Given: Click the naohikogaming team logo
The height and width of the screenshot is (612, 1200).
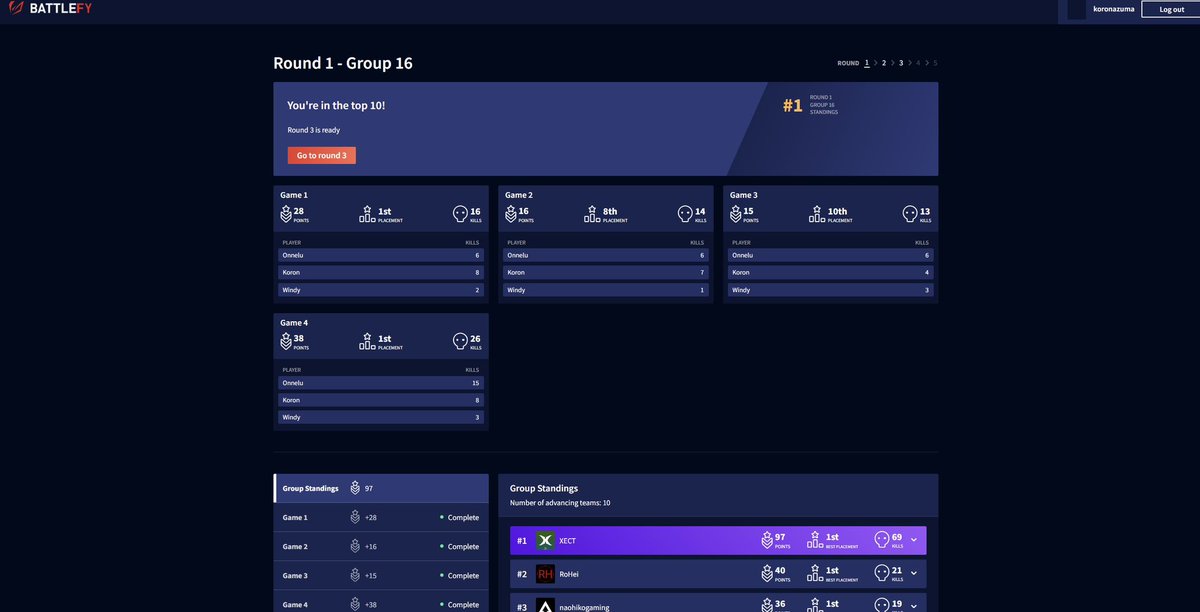Looking at the screenshot, I should [x=545, y=606].
